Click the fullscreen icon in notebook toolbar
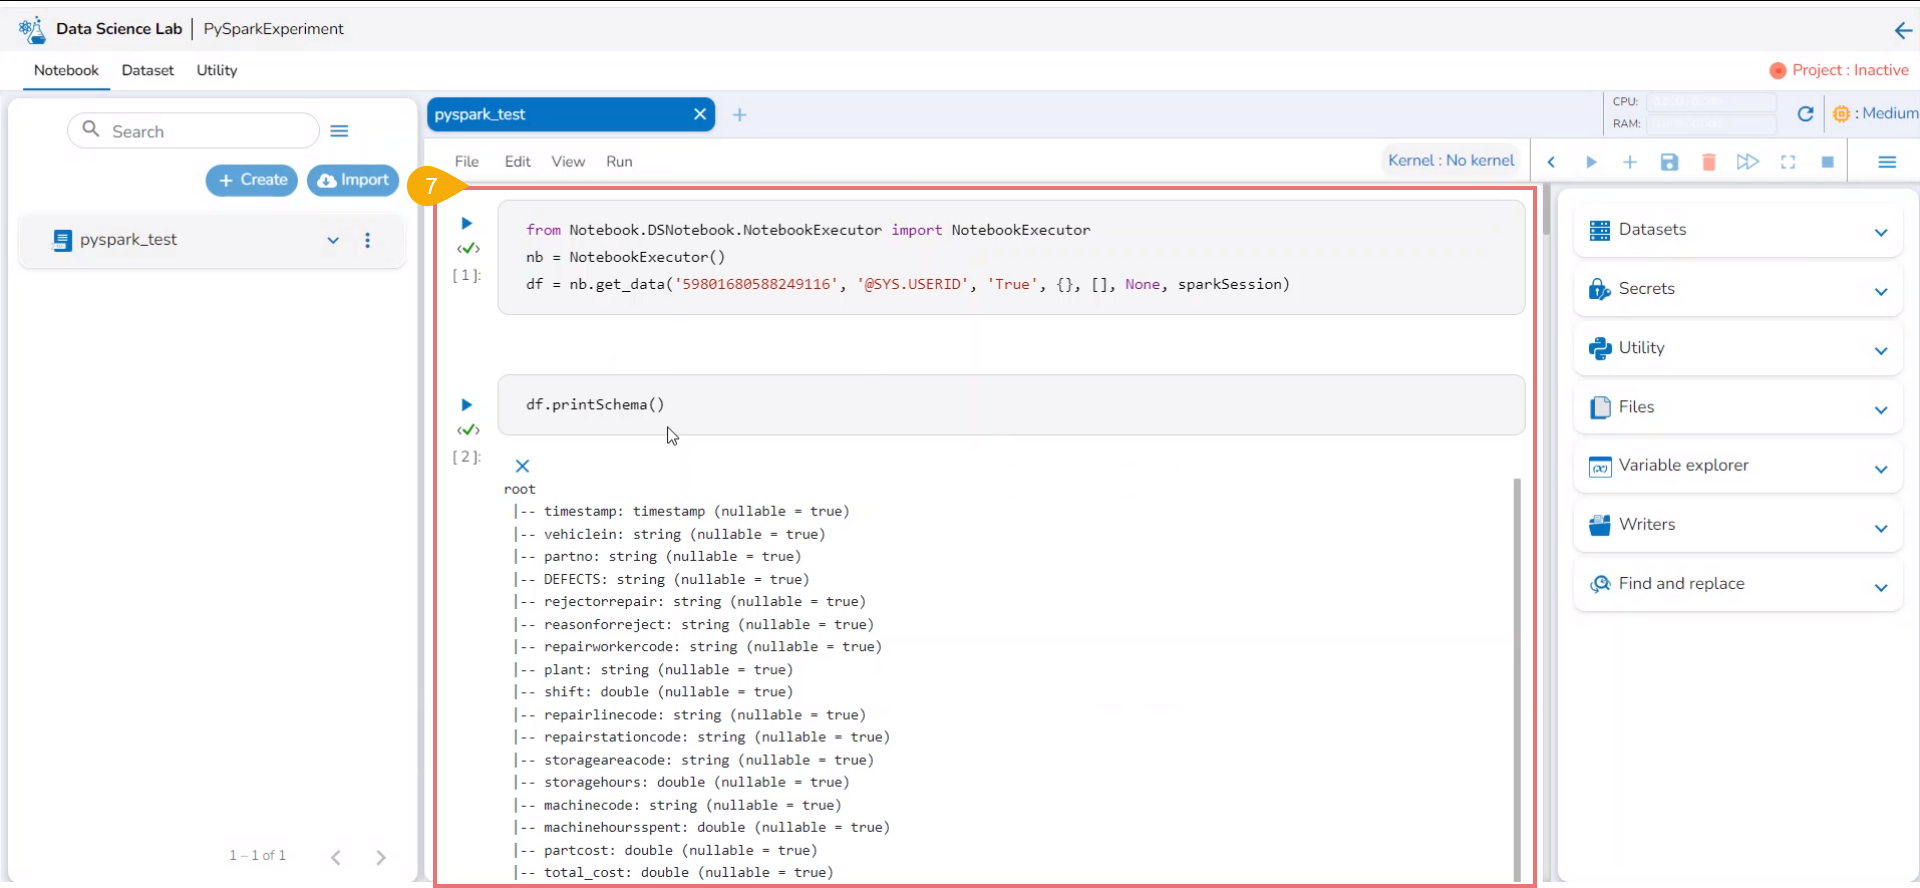Image resolution: width=1920 pixels, height=888 pixels. [1788, 162]
